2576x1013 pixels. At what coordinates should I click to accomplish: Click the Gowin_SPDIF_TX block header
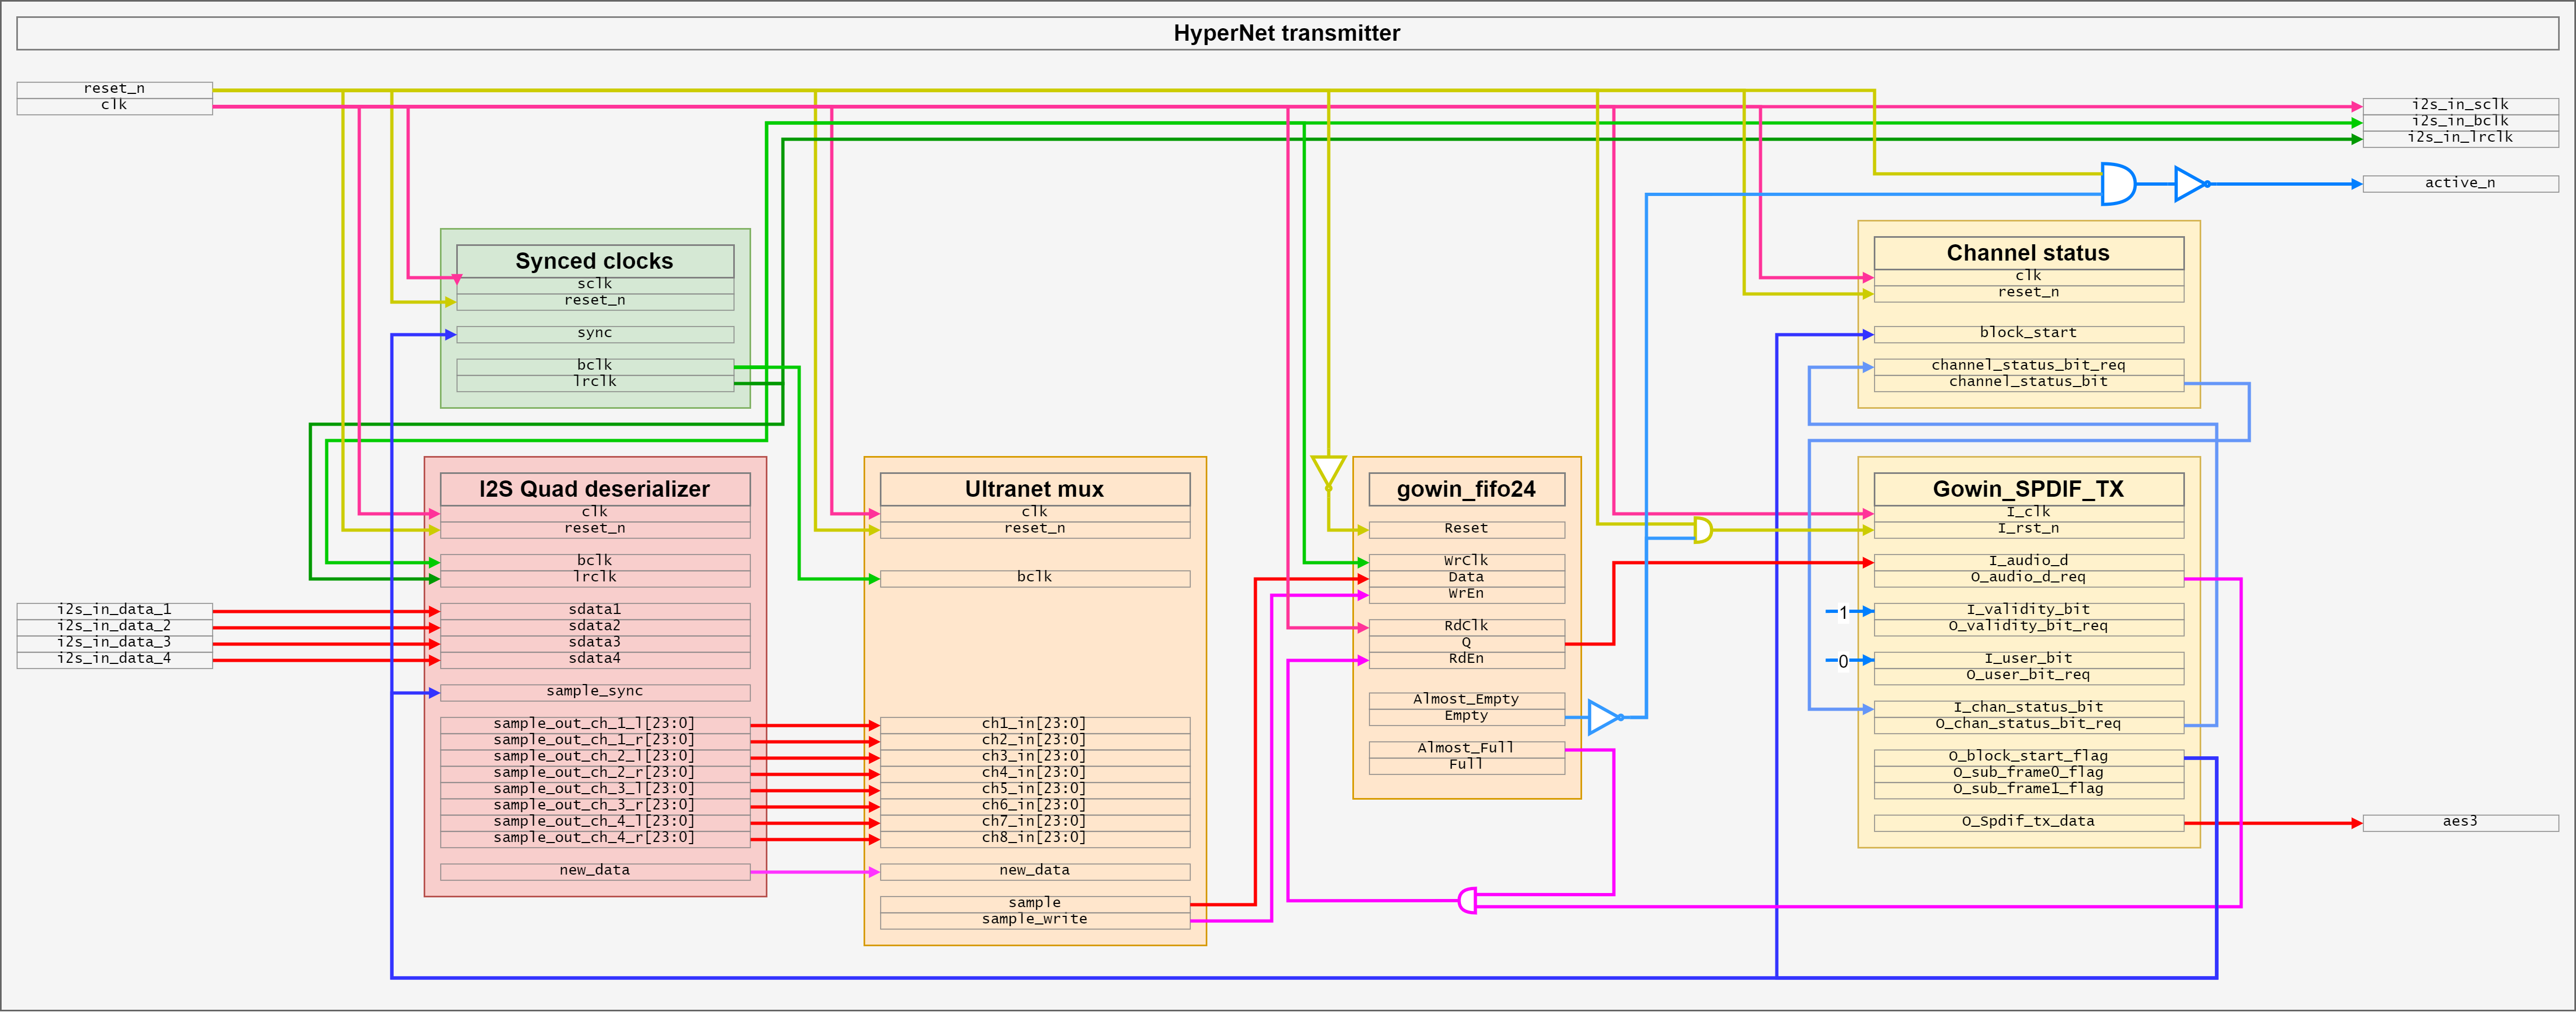(2028, 489)
